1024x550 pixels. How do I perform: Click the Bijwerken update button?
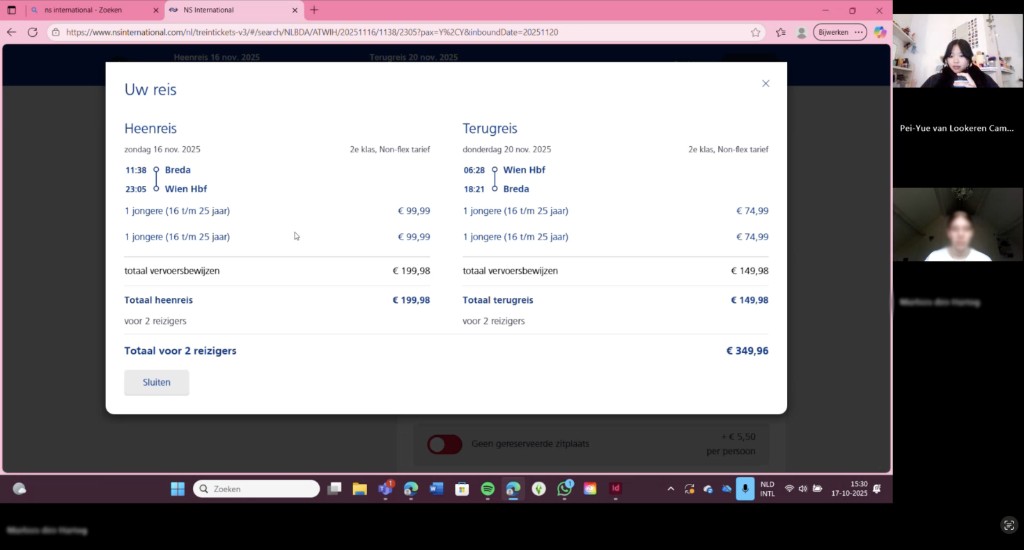point(839,32)
